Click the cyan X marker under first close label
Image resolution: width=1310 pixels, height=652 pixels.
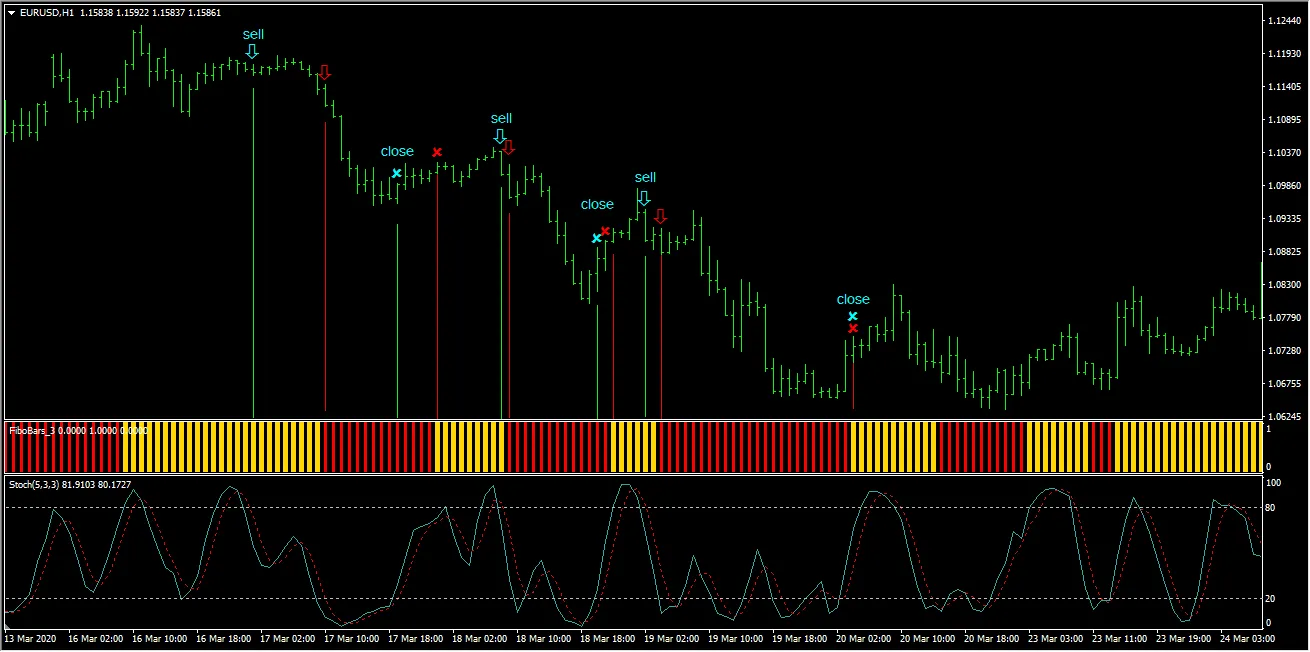(396, 173)
